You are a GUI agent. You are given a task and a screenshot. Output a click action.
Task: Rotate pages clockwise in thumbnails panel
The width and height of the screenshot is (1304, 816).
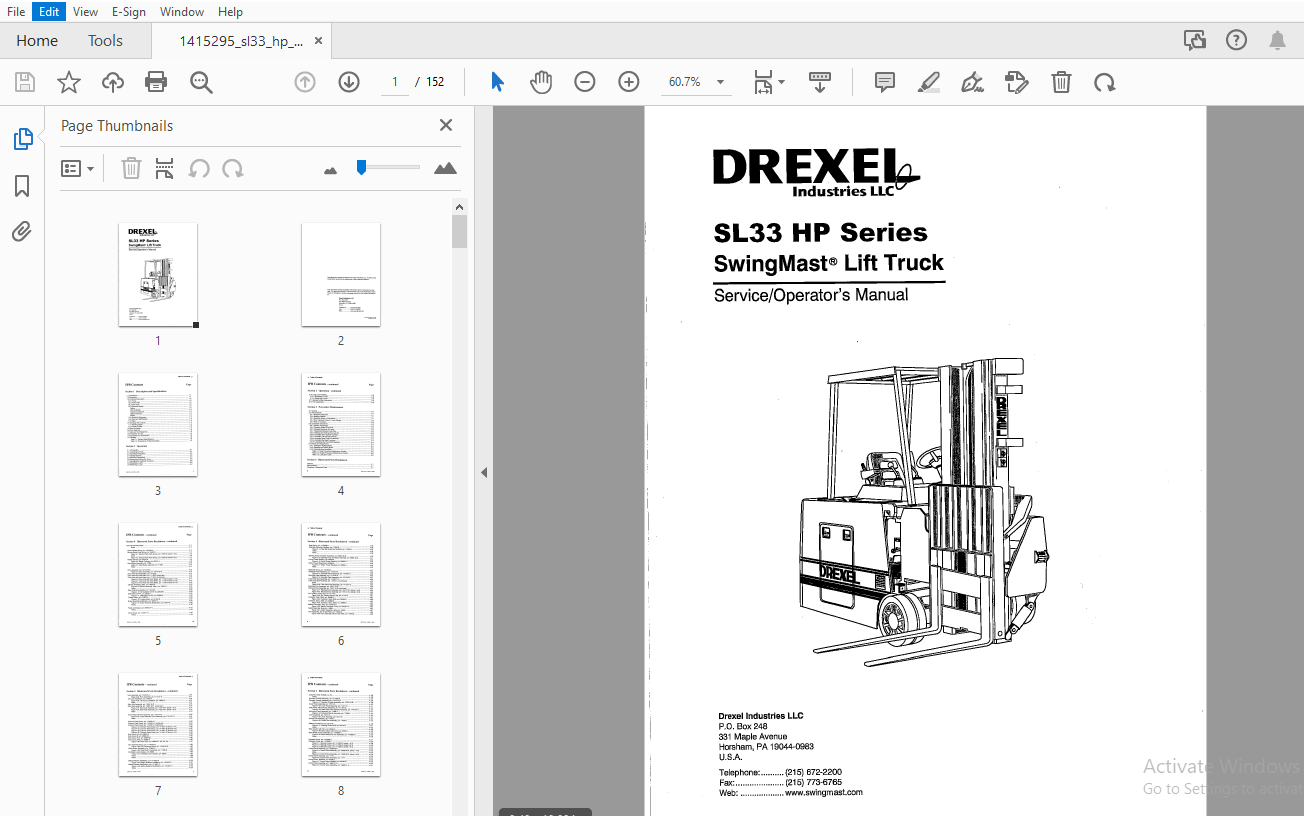click(233, 169)
